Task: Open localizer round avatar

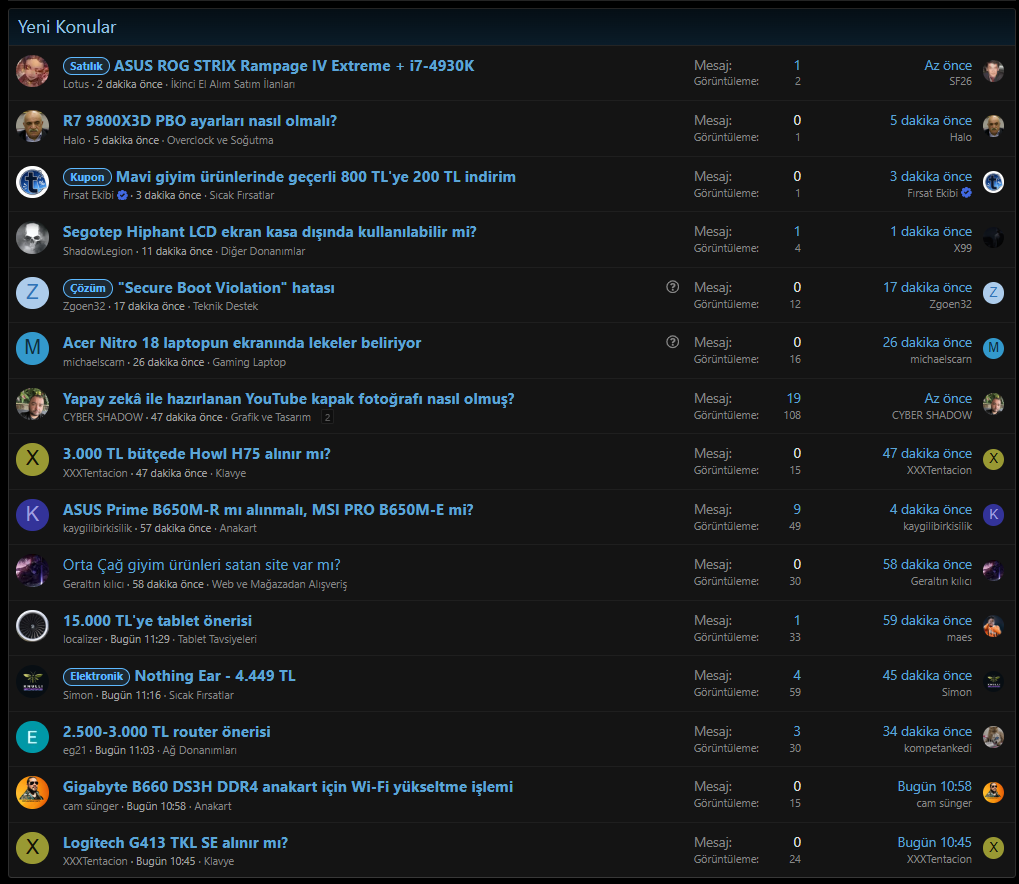Action: pos(32,627)
